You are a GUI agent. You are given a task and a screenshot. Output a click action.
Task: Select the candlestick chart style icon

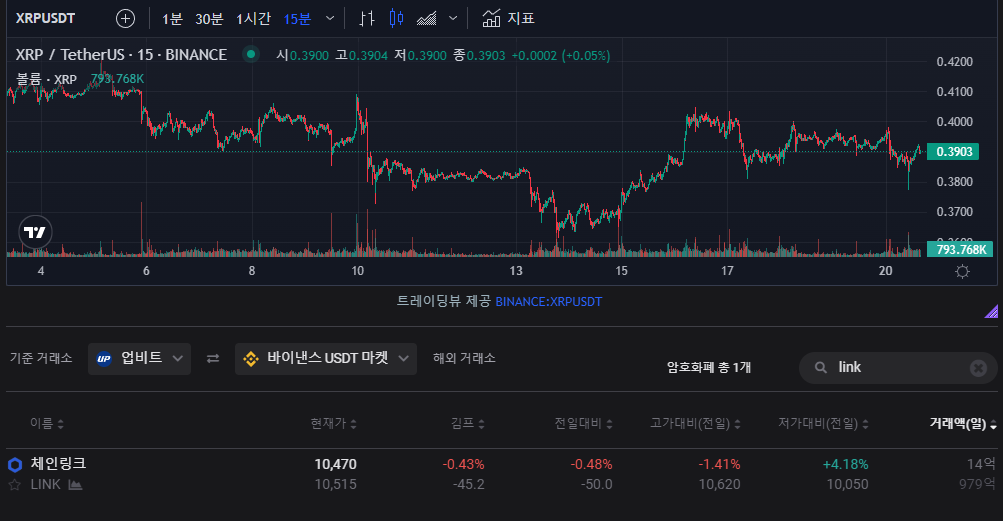click(397, 19)
